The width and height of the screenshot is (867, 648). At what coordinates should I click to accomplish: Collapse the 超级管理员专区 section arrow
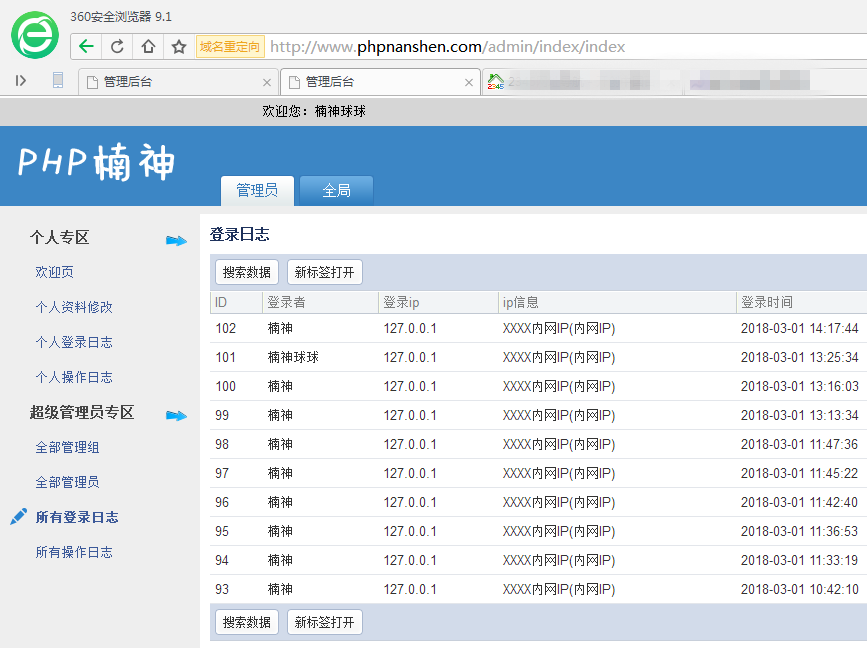pyautogui.click(x=176, y=415)
